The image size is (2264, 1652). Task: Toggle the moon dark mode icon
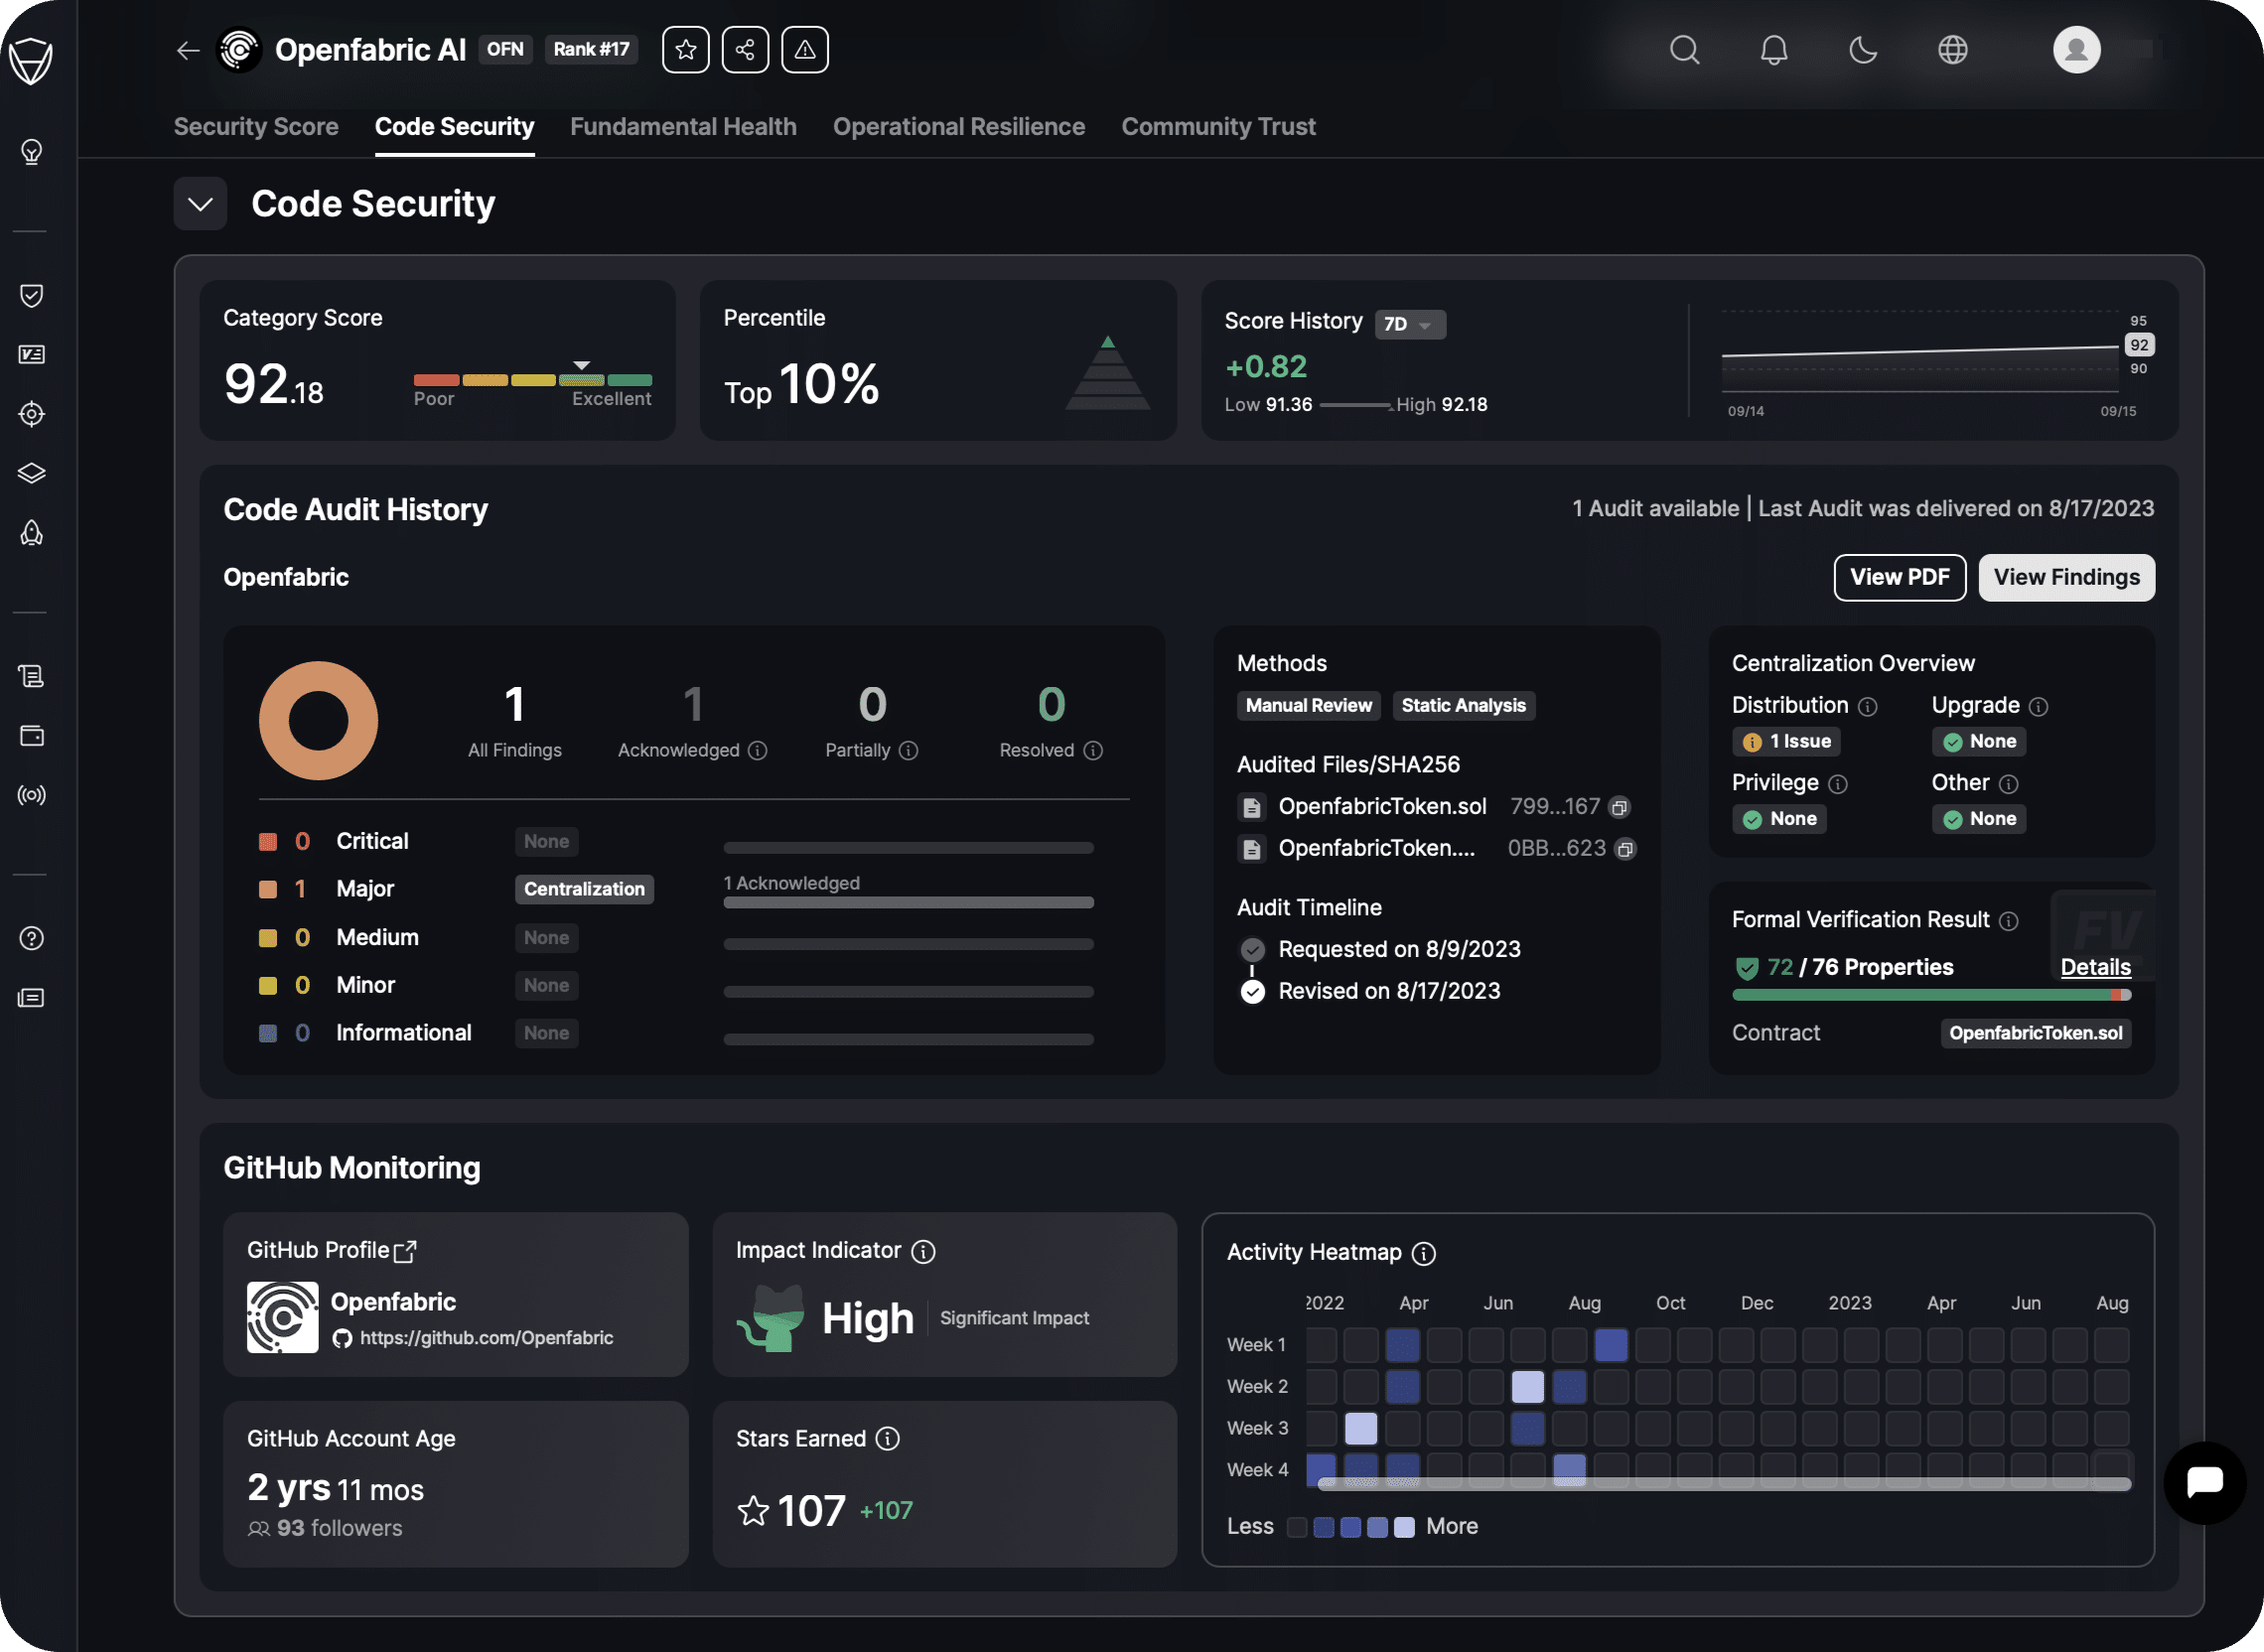(1863, 50)
